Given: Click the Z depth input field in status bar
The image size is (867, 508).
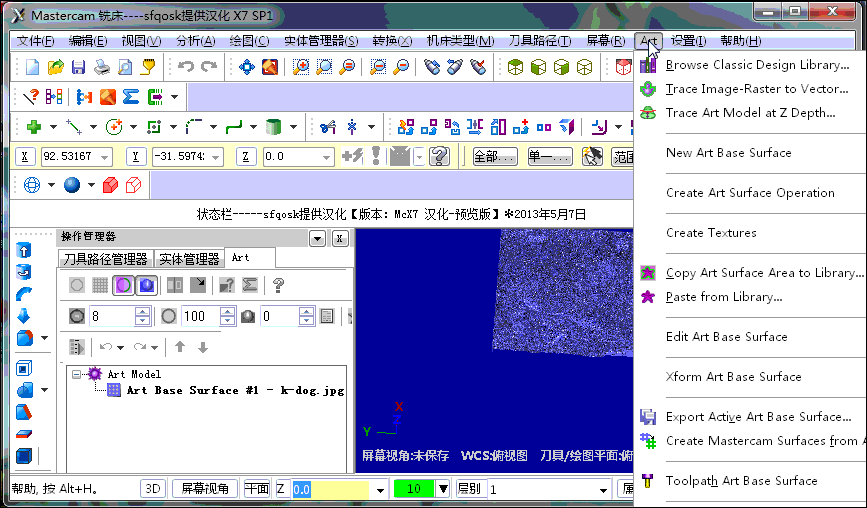Looking at the screenshot, I should pos(330,490).
